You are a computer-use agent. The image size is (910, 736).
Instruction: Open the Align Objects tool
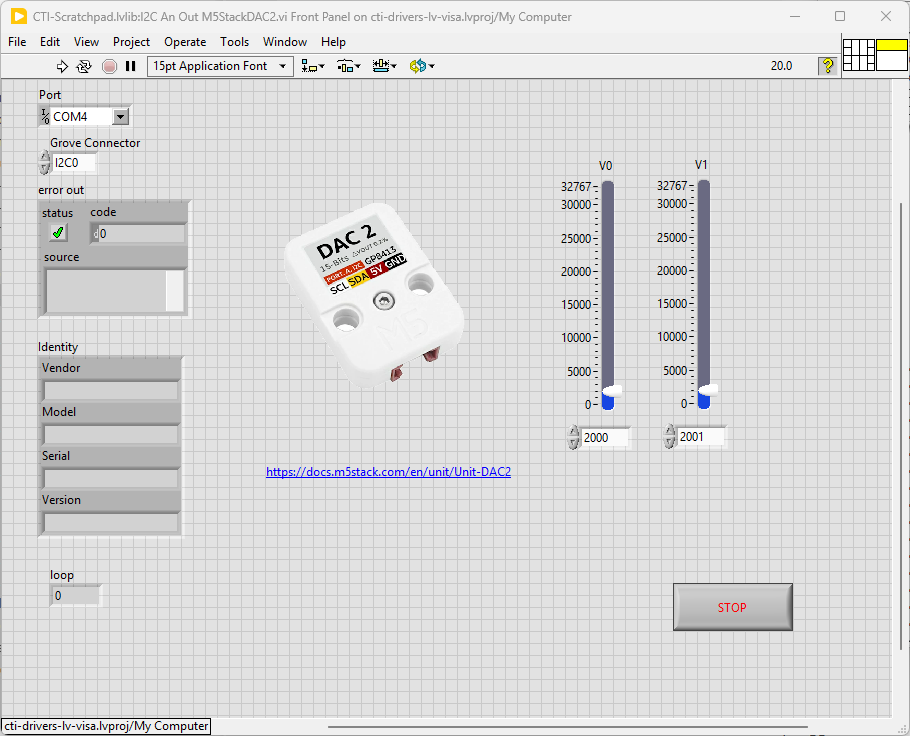tap(313, 66)
